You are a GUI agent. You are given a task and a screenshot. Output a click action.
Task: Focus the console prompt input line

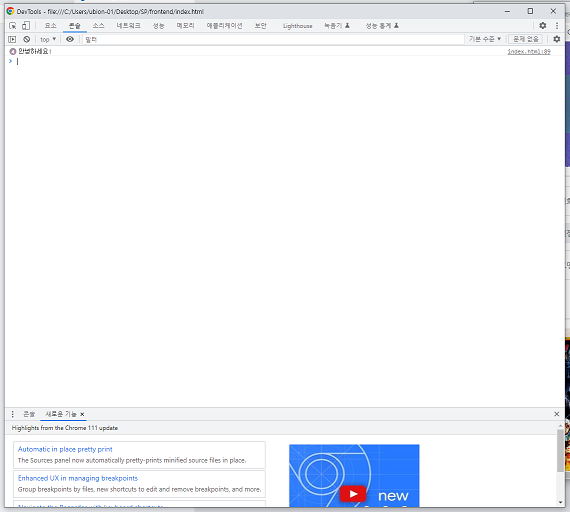coord(287,61)
